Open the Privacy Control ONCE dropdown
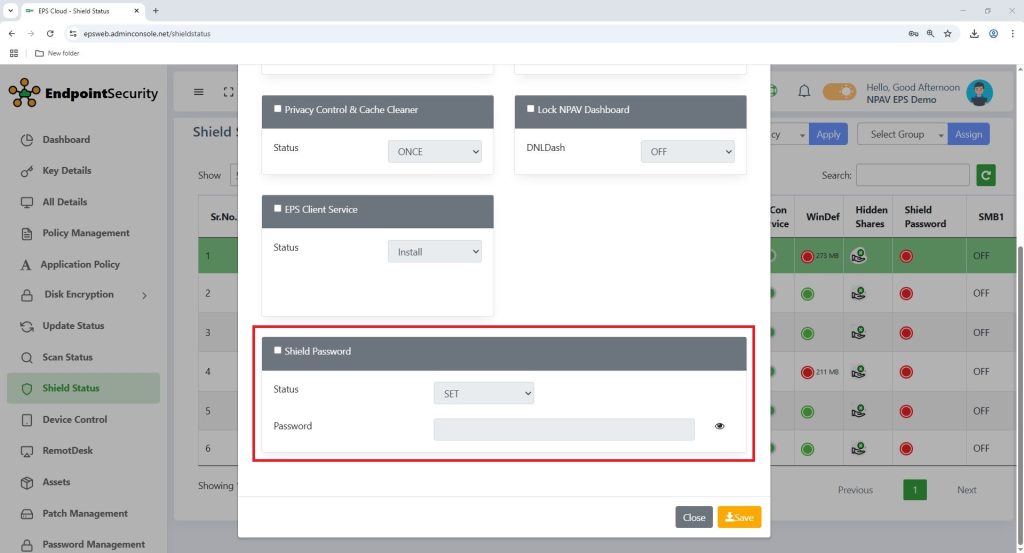Image resolution: width=1024 pixels, height=553 pixels. (x=434, y=152)
